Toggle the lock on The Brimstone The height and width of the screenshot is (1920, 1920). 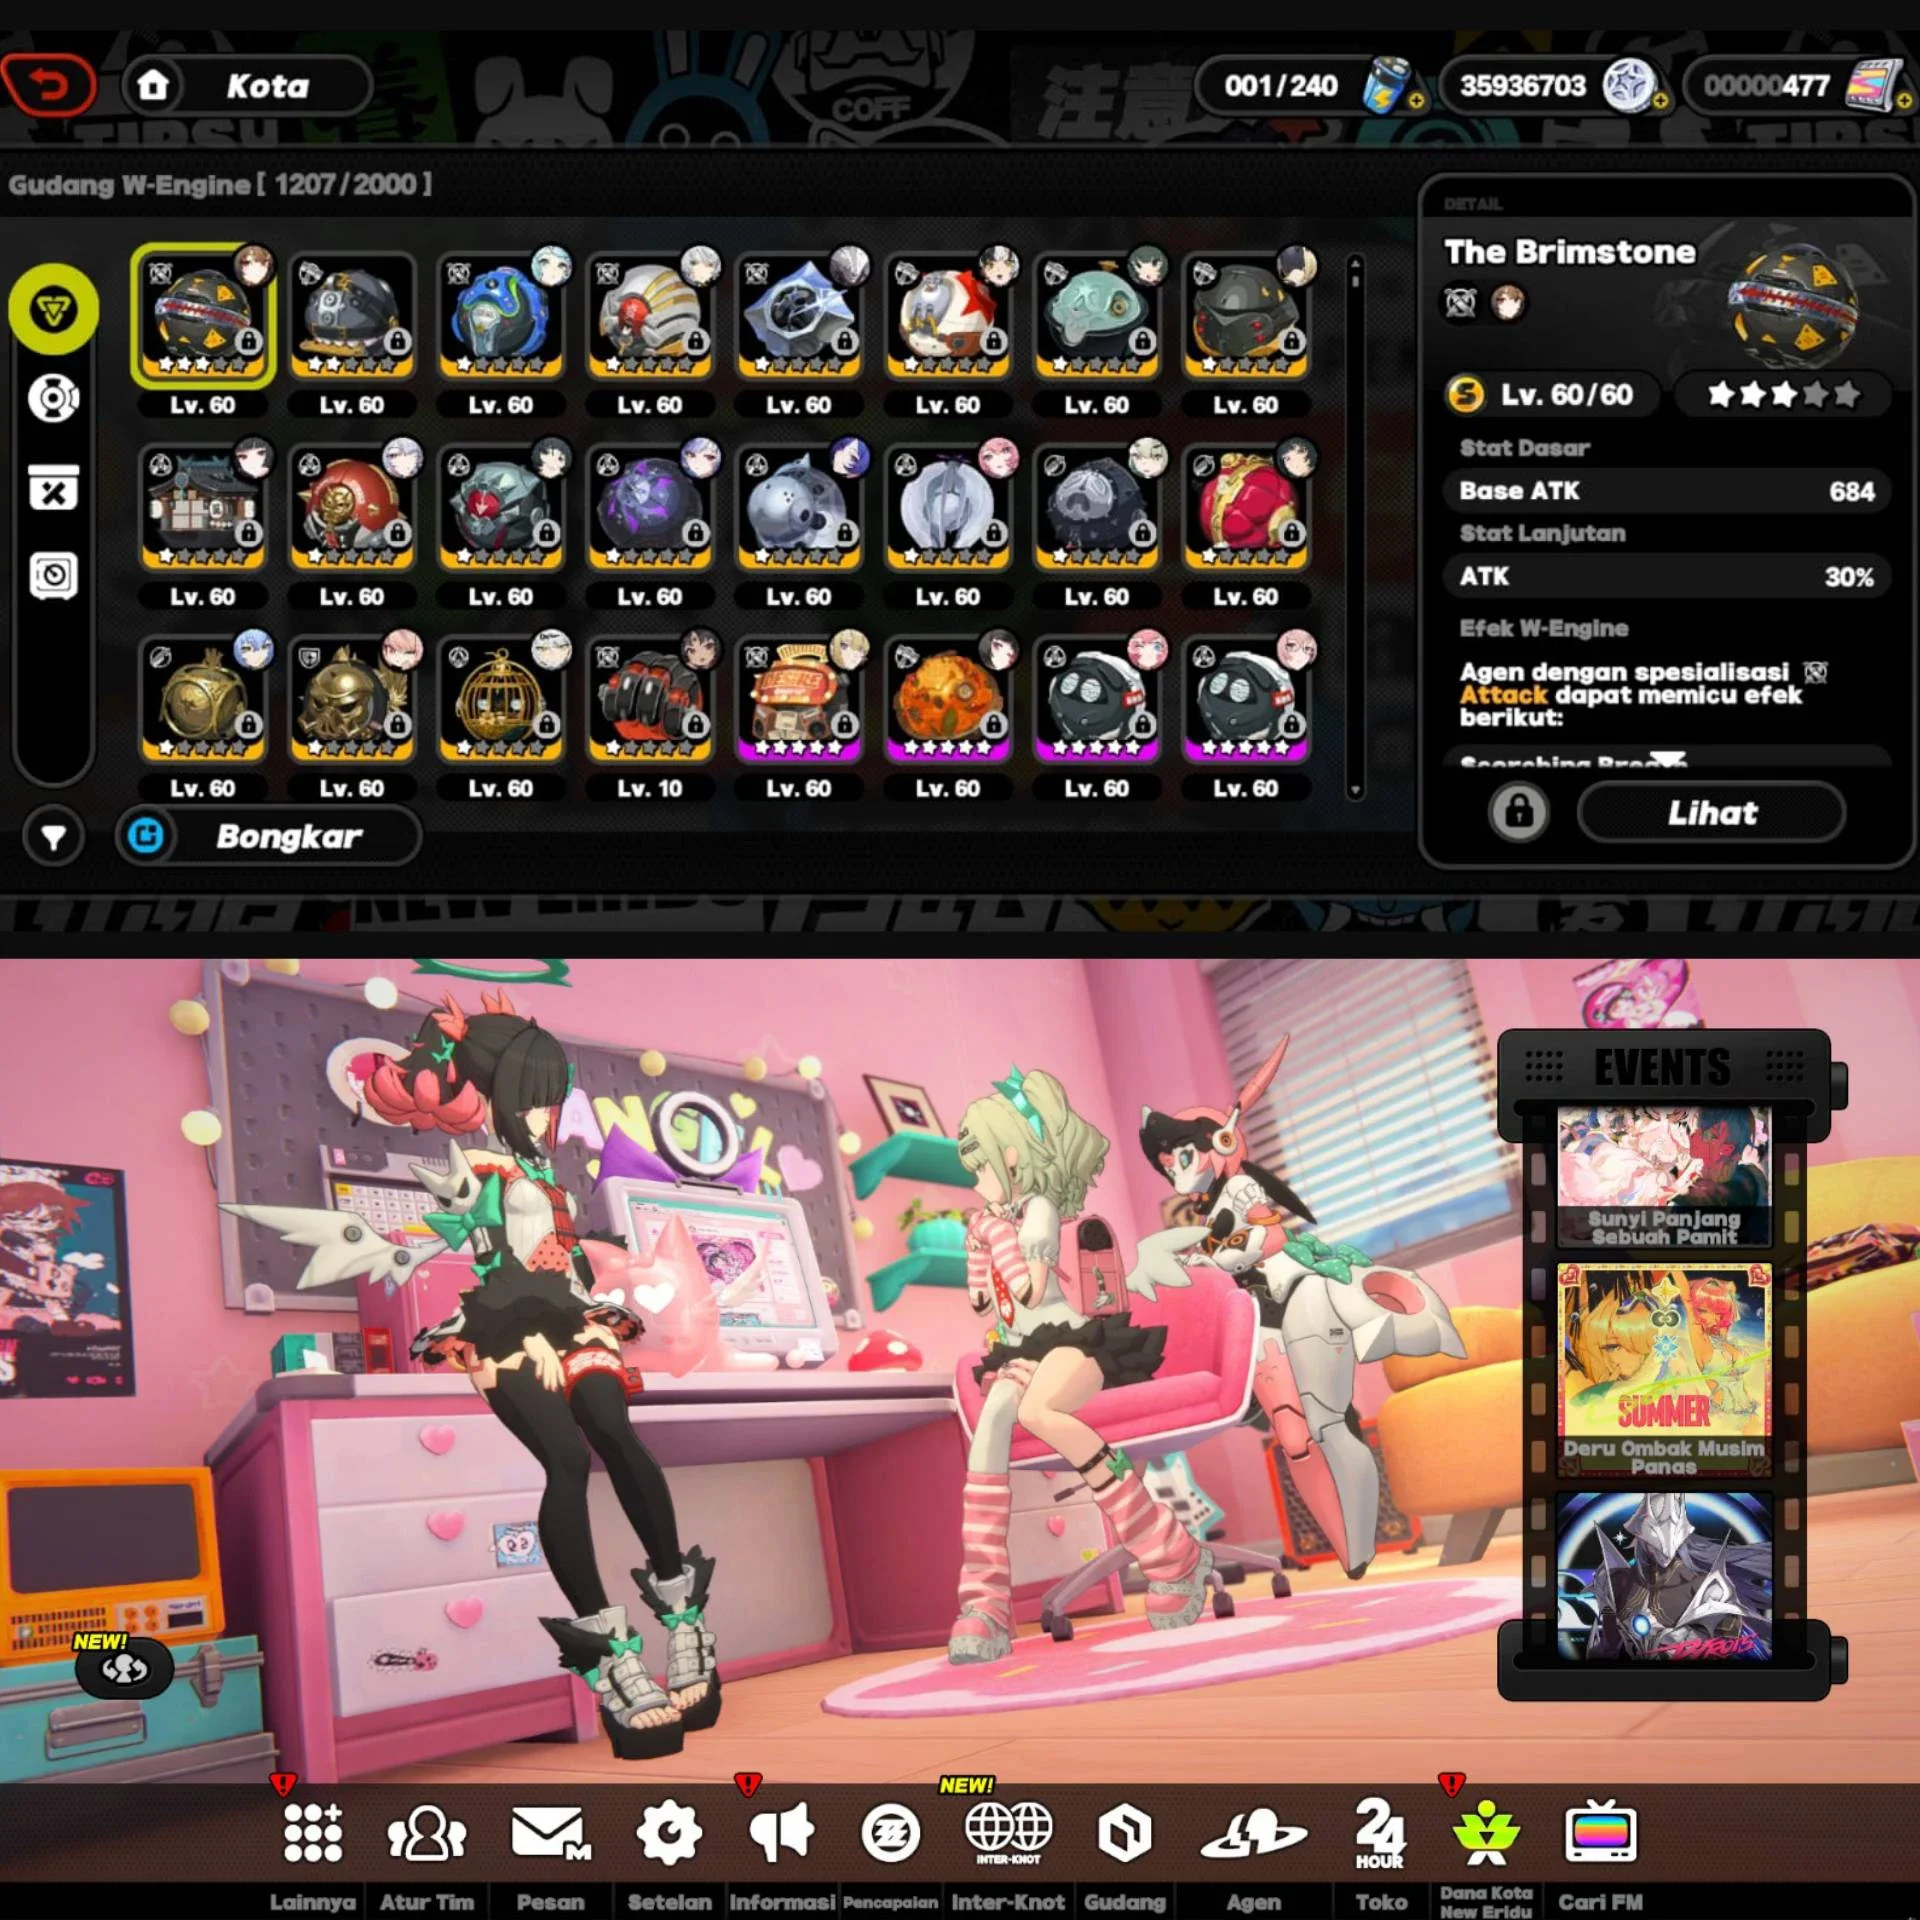1519,811
